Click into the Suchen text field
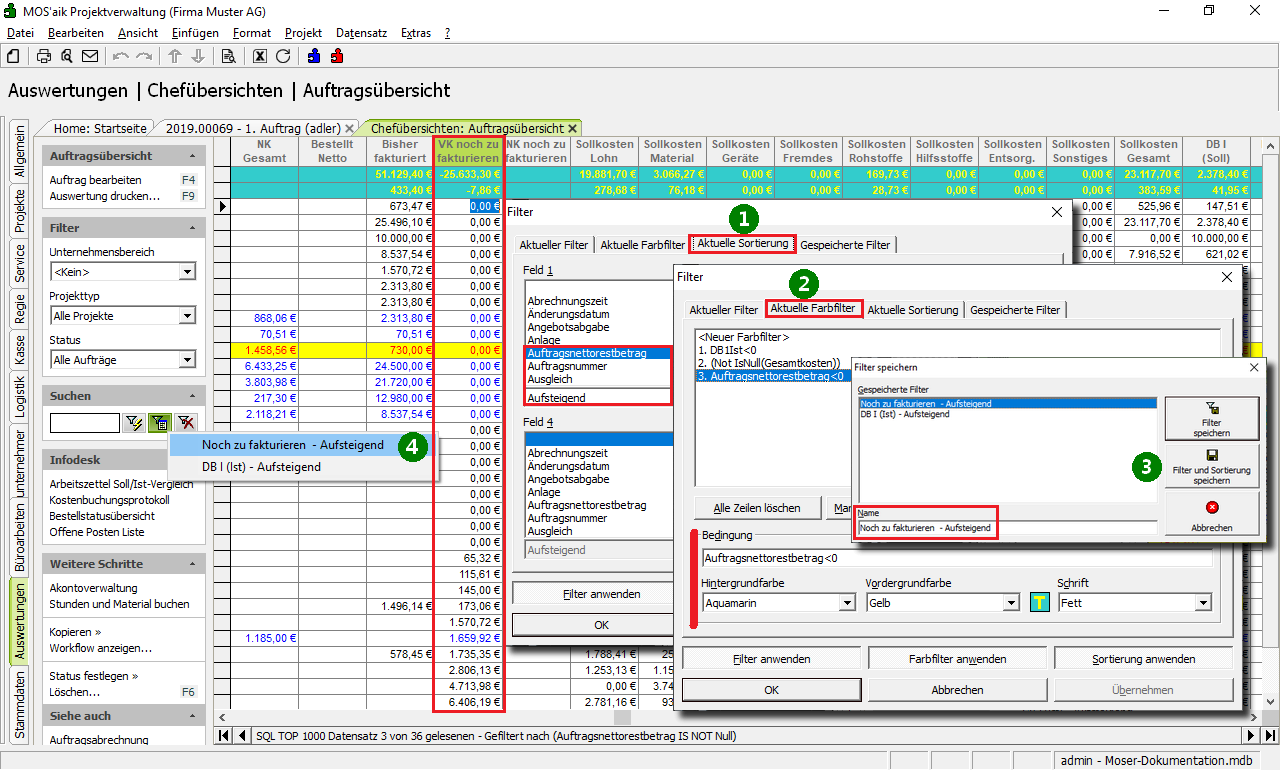Image resolution: width=1280 pixels, height=770 pixels. 85,423
